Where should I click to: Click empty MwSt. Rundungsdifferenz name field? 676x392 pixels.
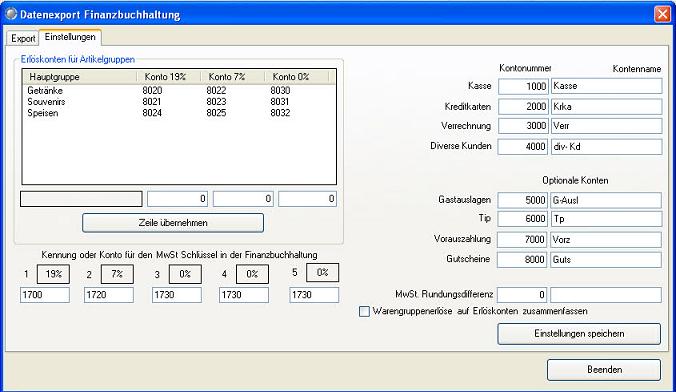[606, 295]
